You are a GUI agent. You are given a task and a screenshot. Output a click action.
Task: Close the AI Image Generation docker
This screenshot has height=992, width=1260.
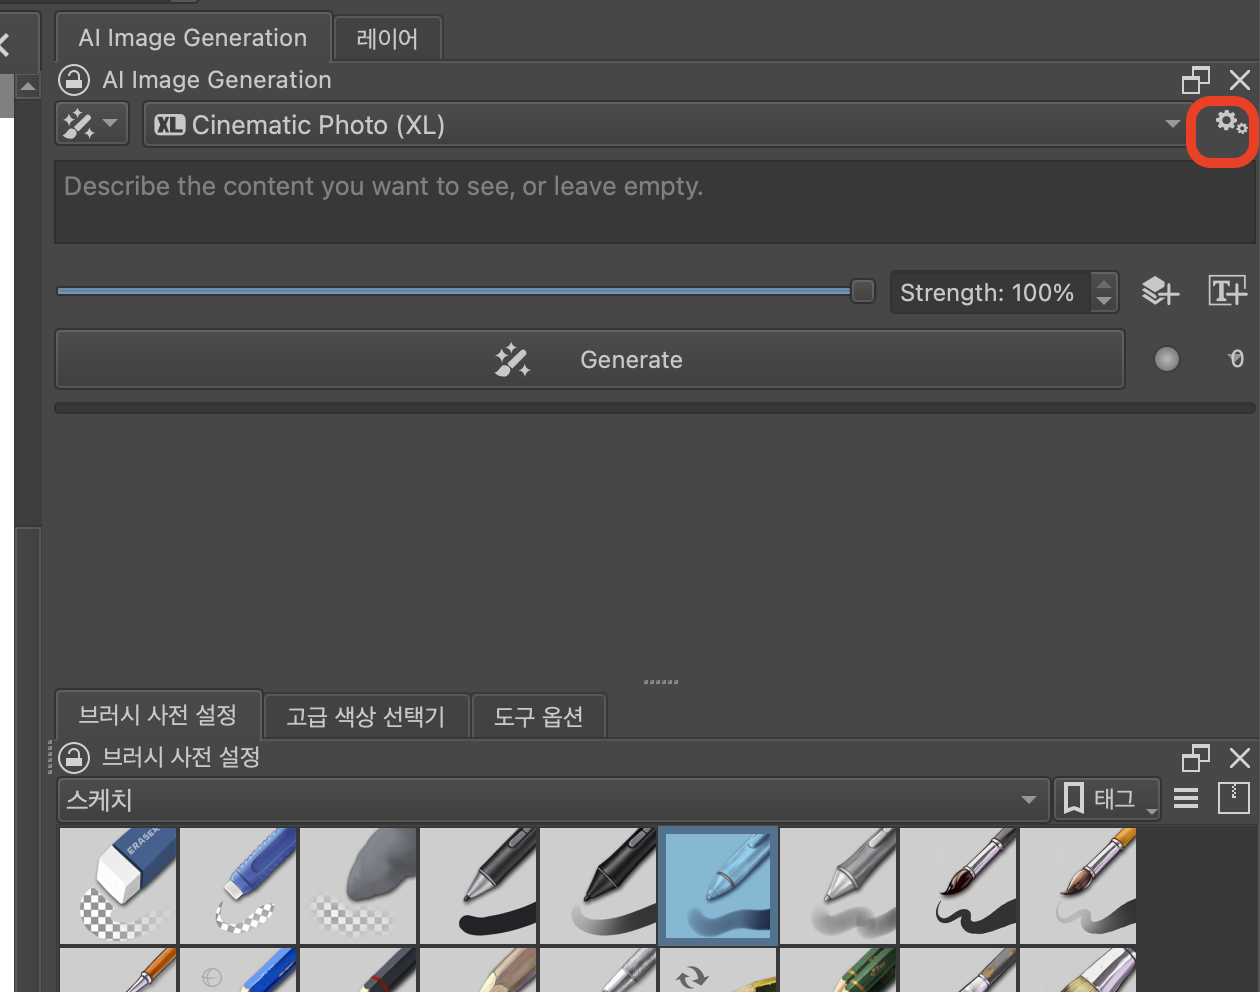tap(1240, 80)
